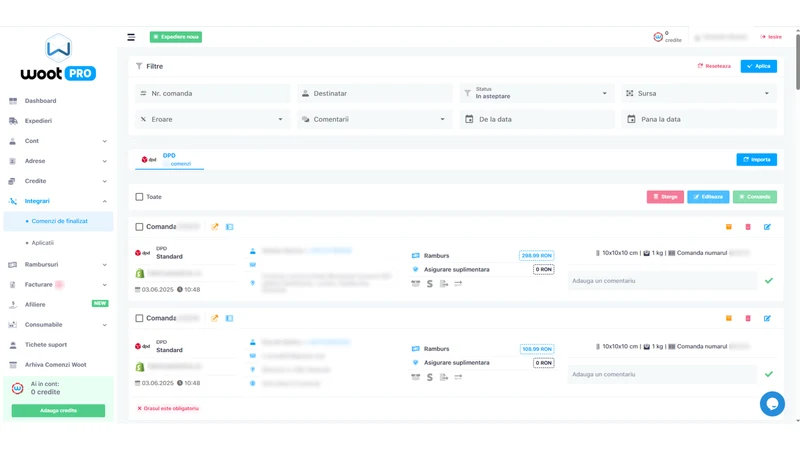Image resolution: width=800 pixels, height=450 pixels.
Task: Click the green Comanda button
Action: point(755,196)
